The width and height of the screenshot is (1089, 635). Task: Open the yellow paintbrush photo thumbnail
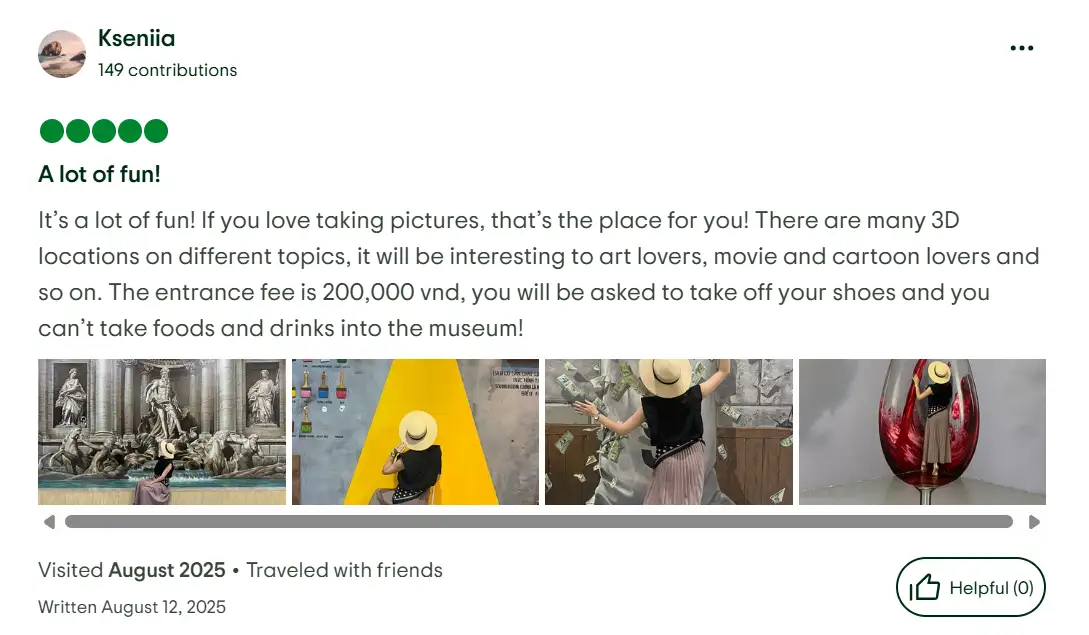[415, 431]
